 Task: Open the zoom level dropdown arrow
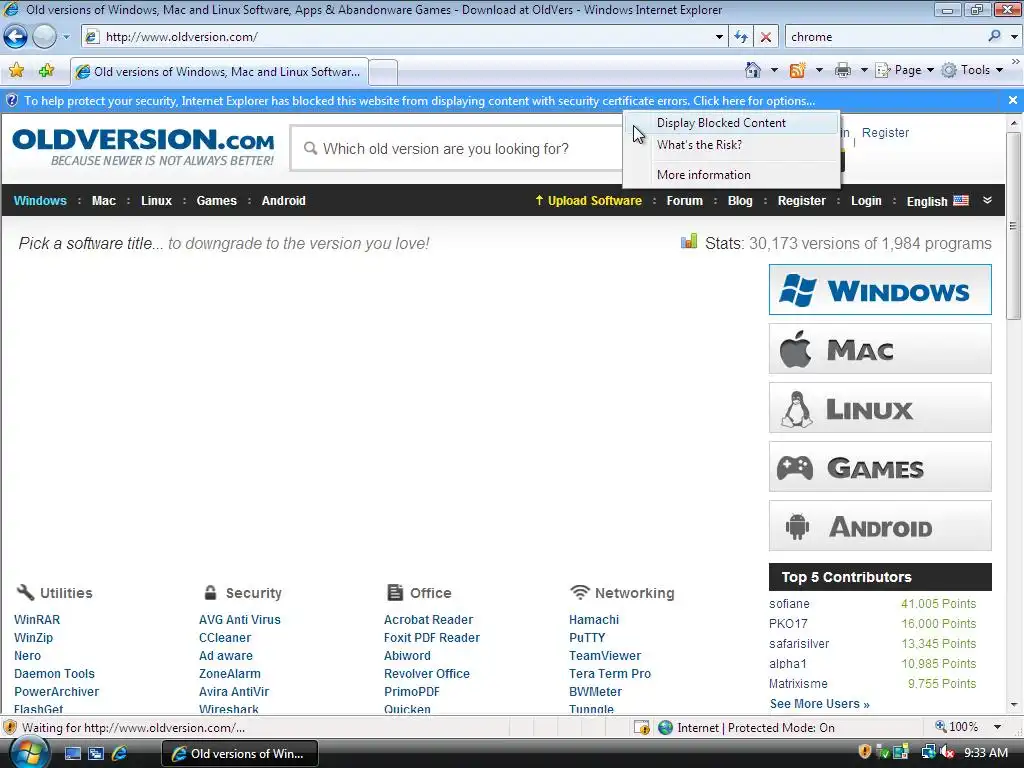click(x=997, y=727)
